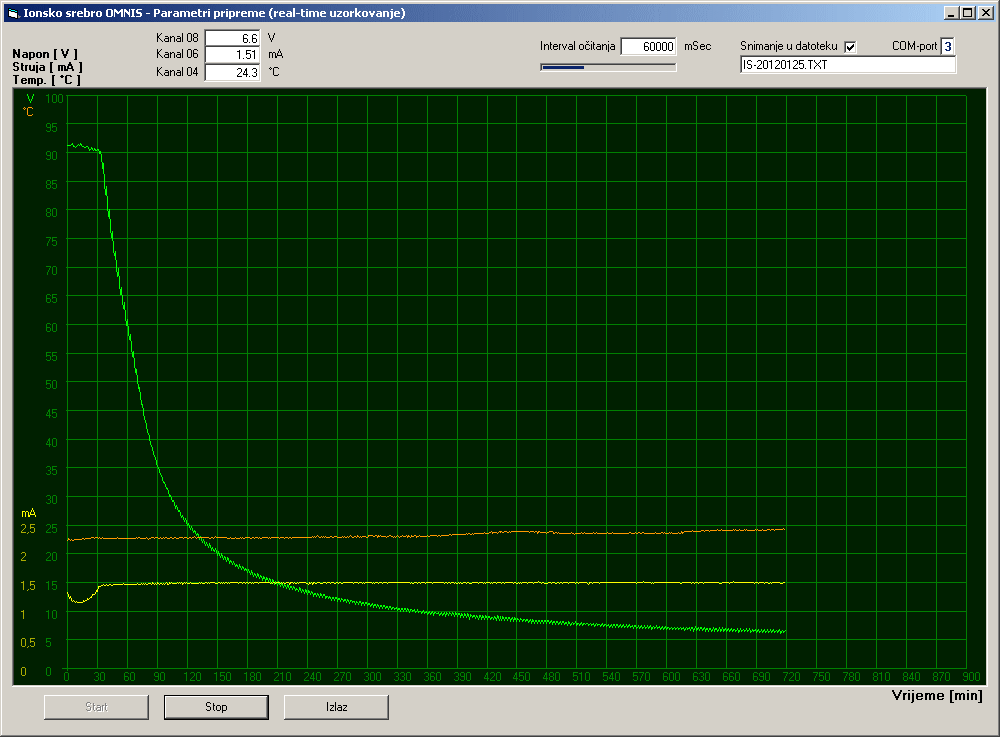Click the '900' label on the time axis
The image size is (1000, 737).
coord(971,677)
